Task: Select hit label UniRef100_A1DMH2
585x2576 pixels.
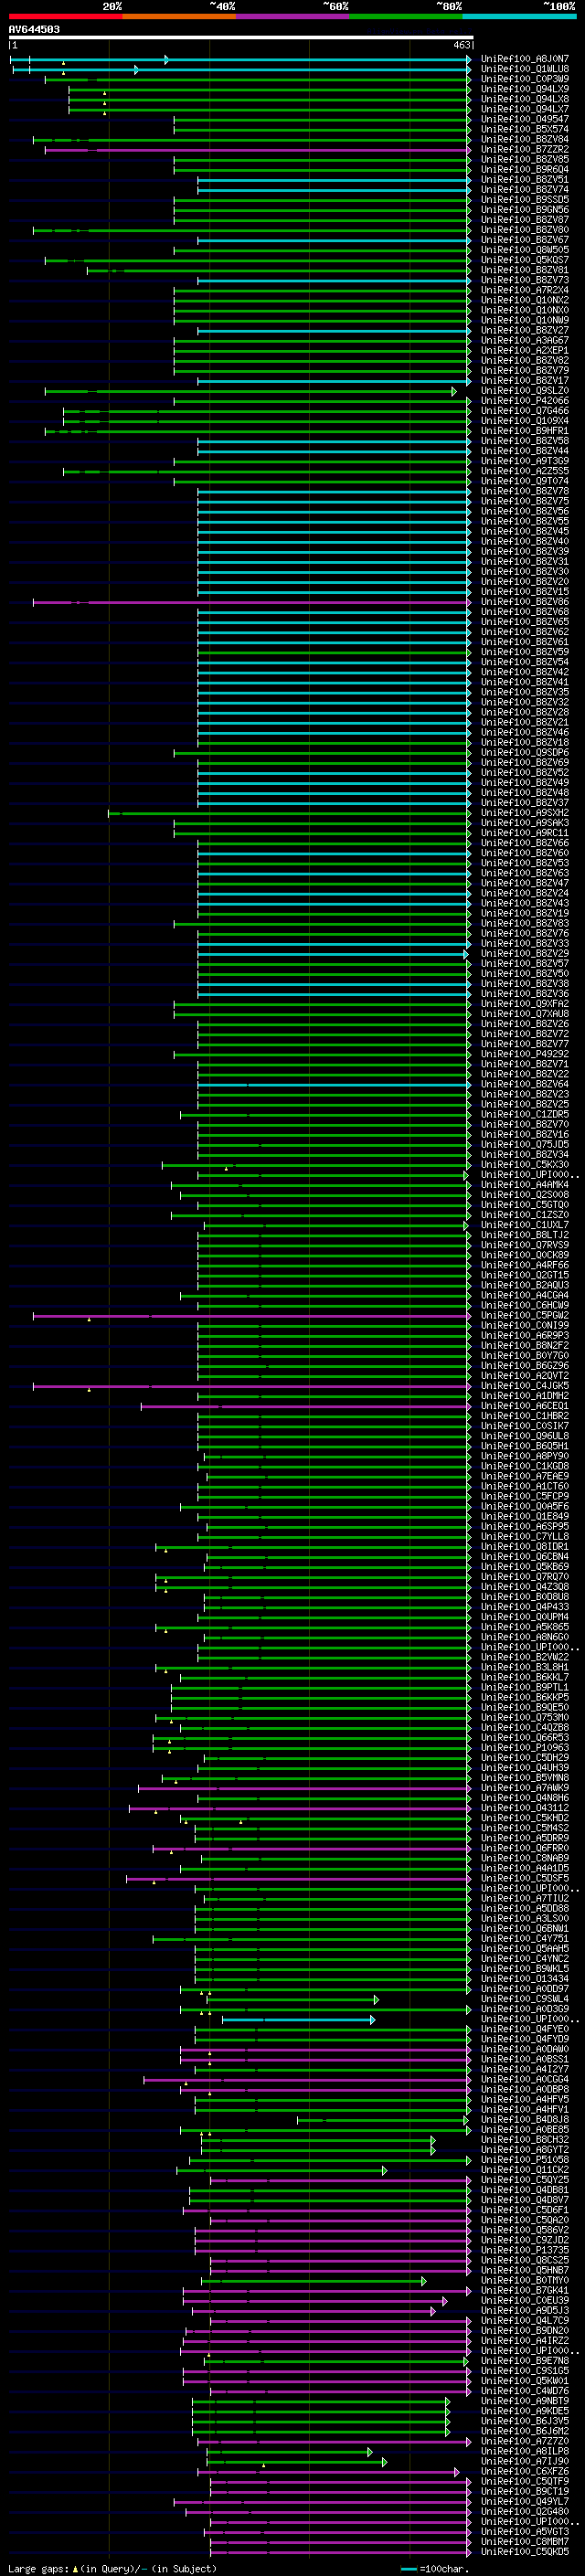Action: [525, 1396]
